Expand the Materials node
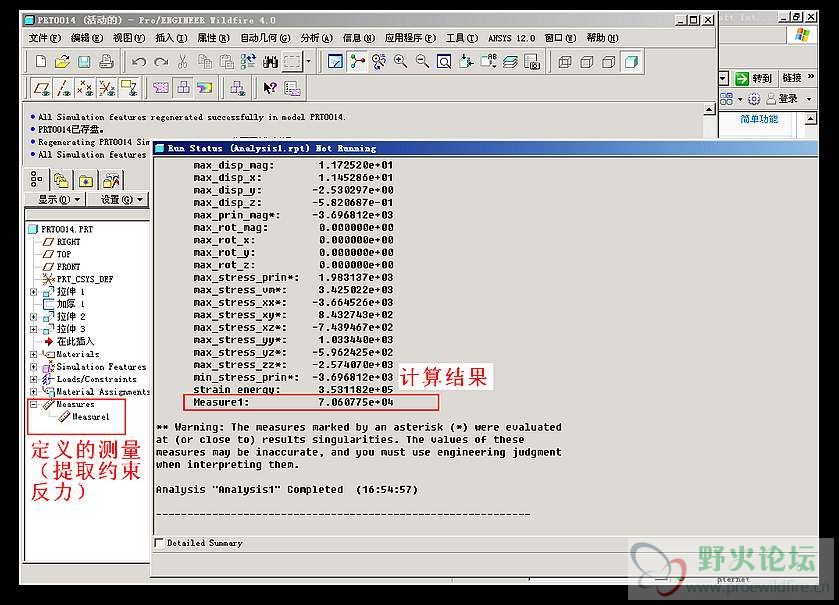The width and height of the screenshot is (839, 605). pyautogui.click(x=33, y=354)
